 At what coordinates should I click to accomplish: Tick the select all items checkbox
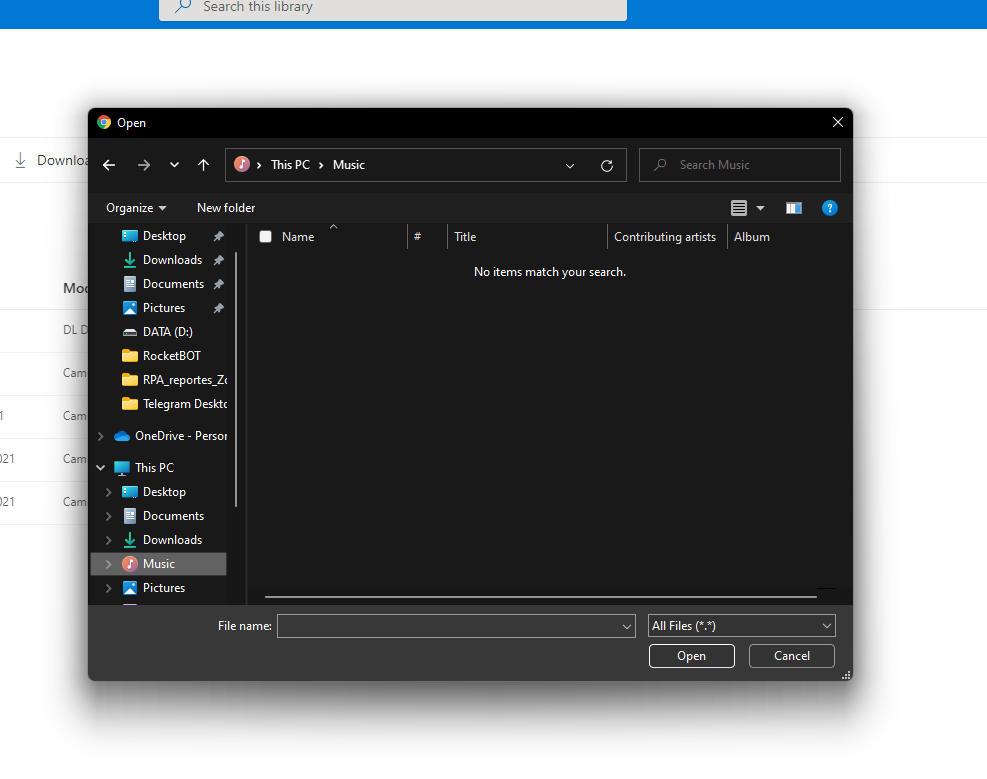(x=266, y=237)
